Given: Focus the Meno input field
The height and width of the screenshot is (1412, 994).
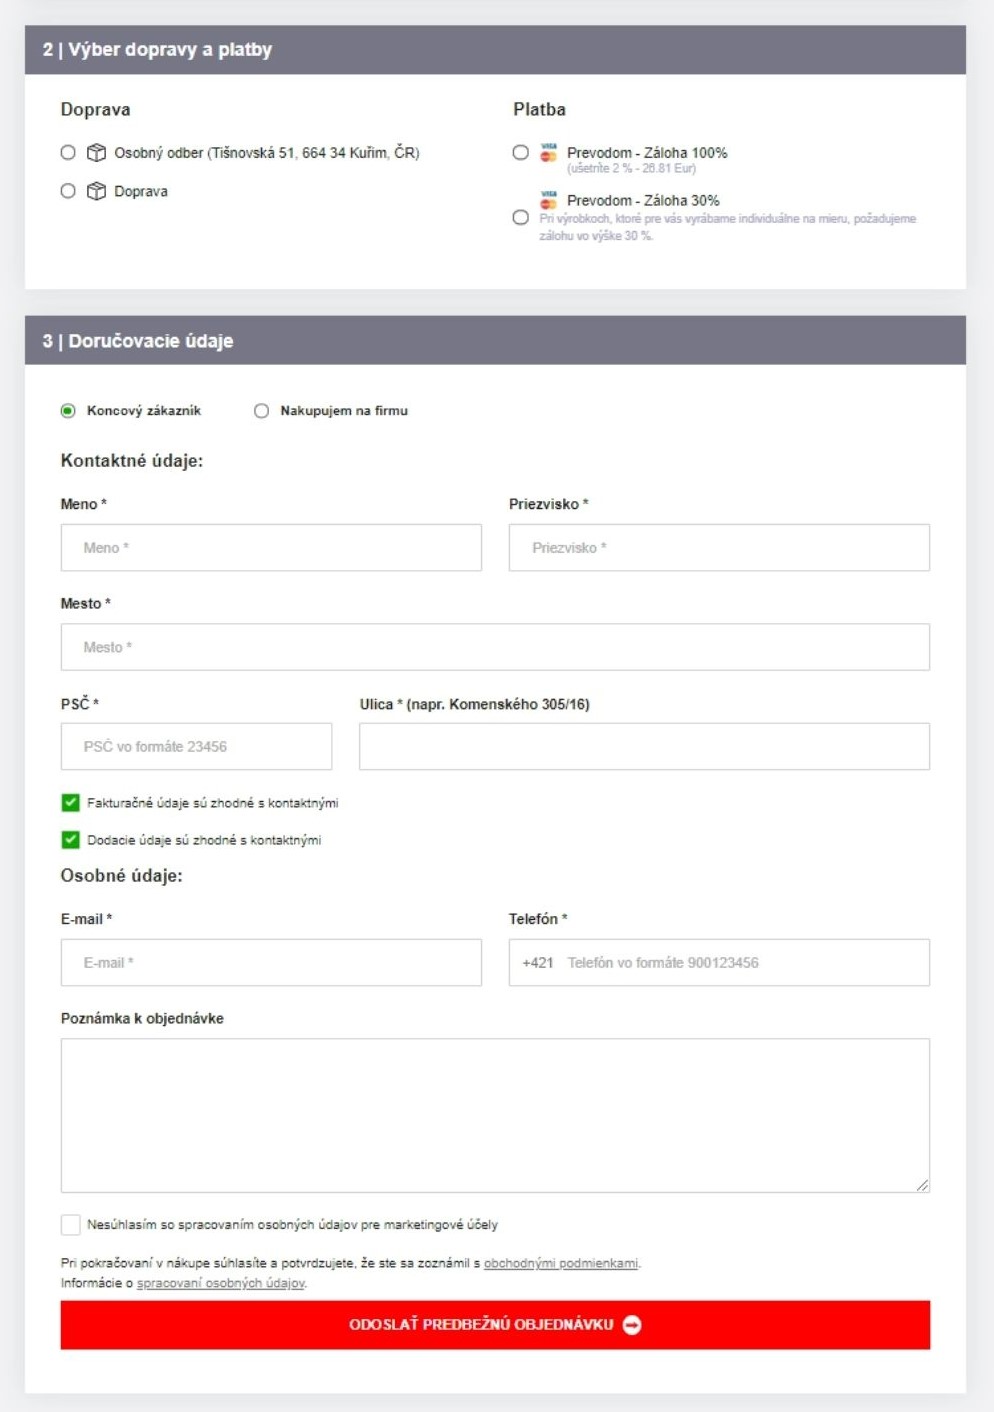Looking at the screenshot, I should 271,548.
